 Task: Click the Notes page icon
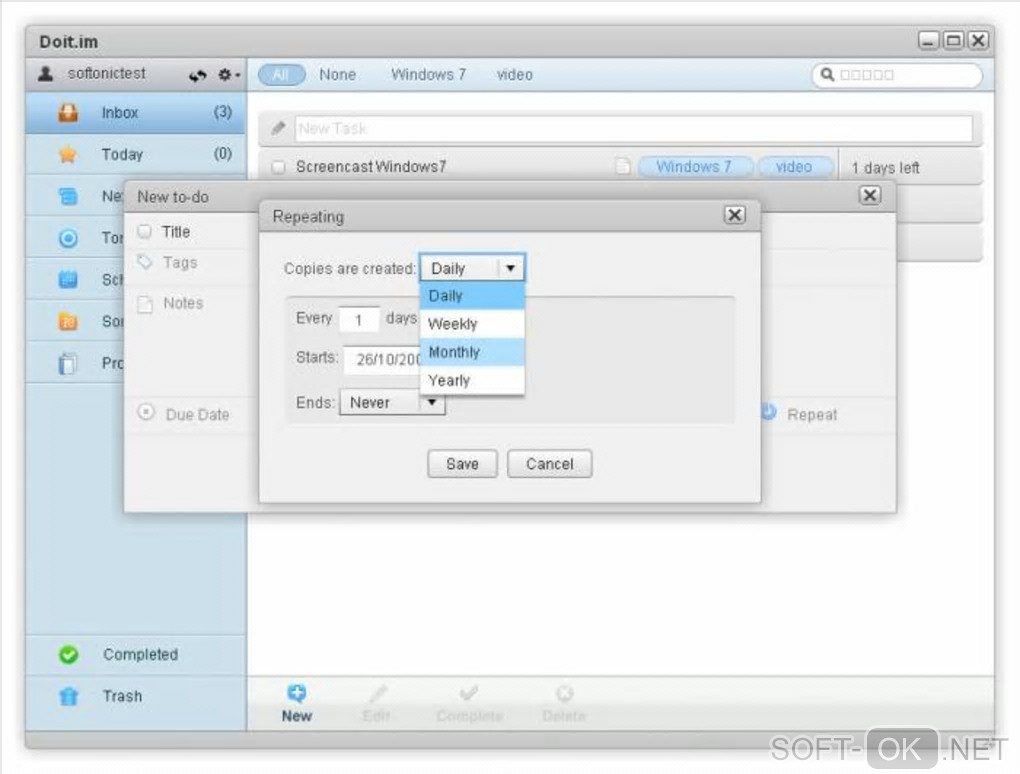[x=145, y=303]
